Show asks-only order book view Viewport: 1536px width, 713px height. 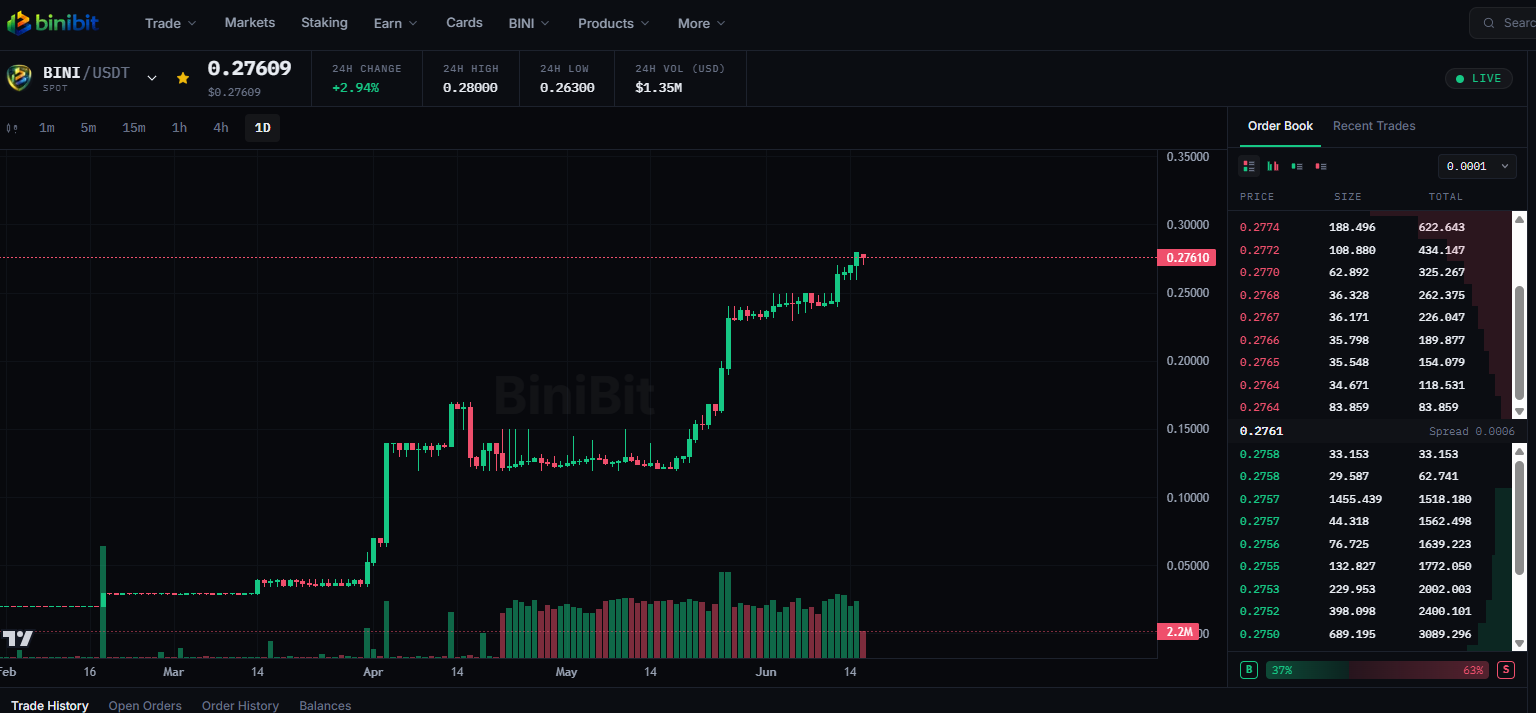[x=1321, y=166]
